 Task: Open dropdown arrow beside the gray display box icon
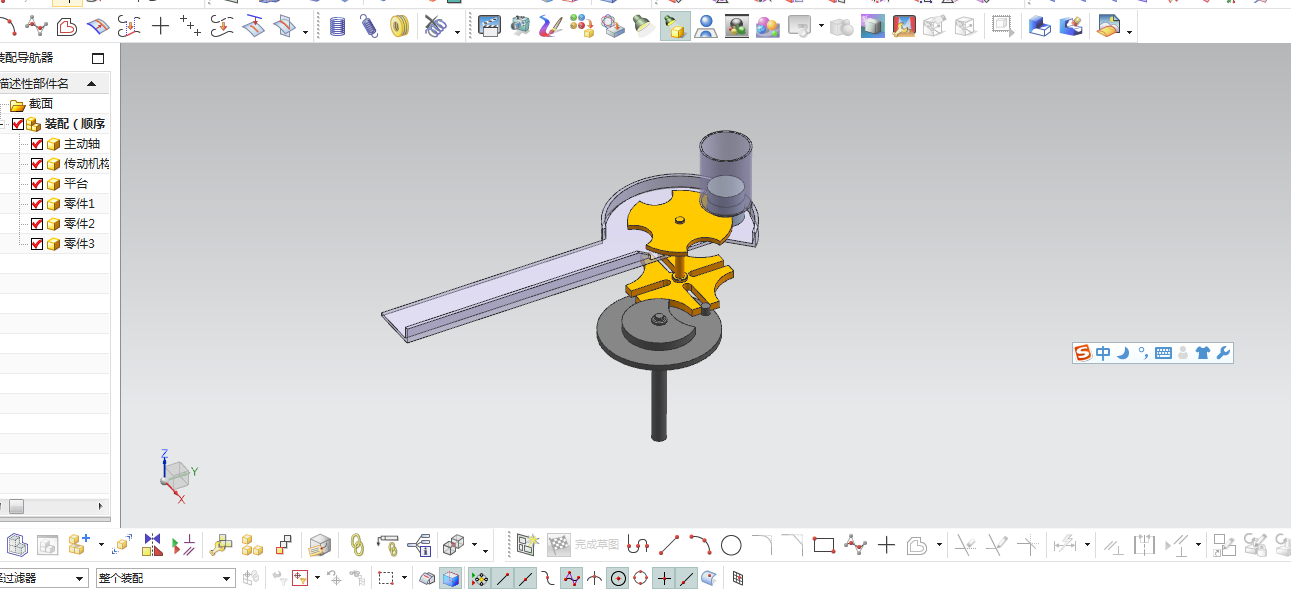[x=821, y=27]
